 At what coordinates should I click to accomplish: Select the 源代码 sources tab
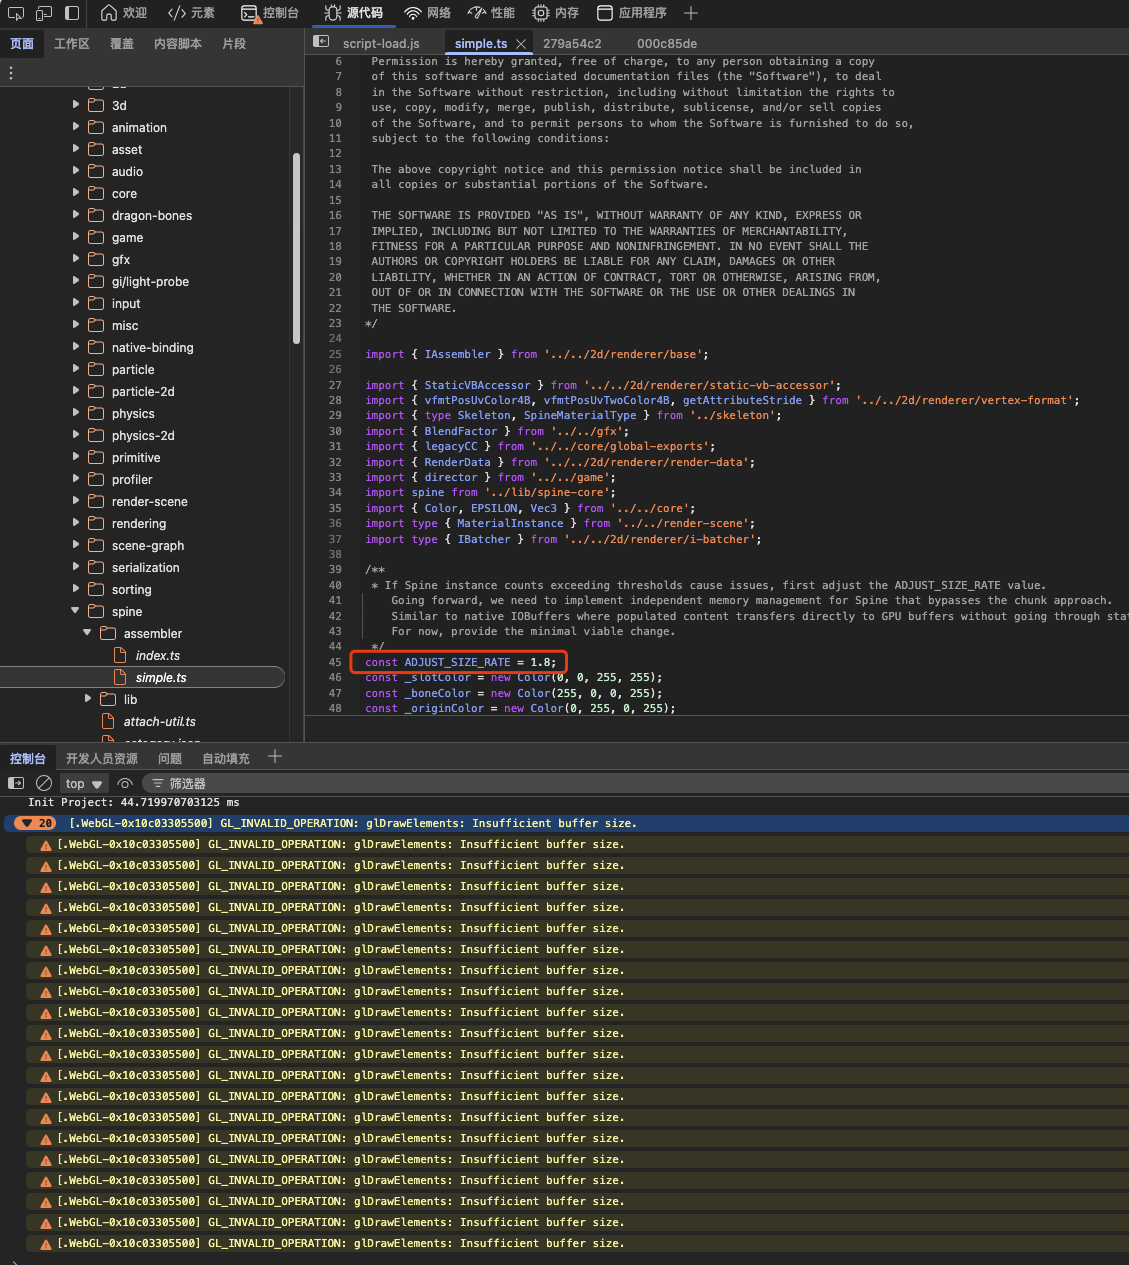[x=354, y=13]
